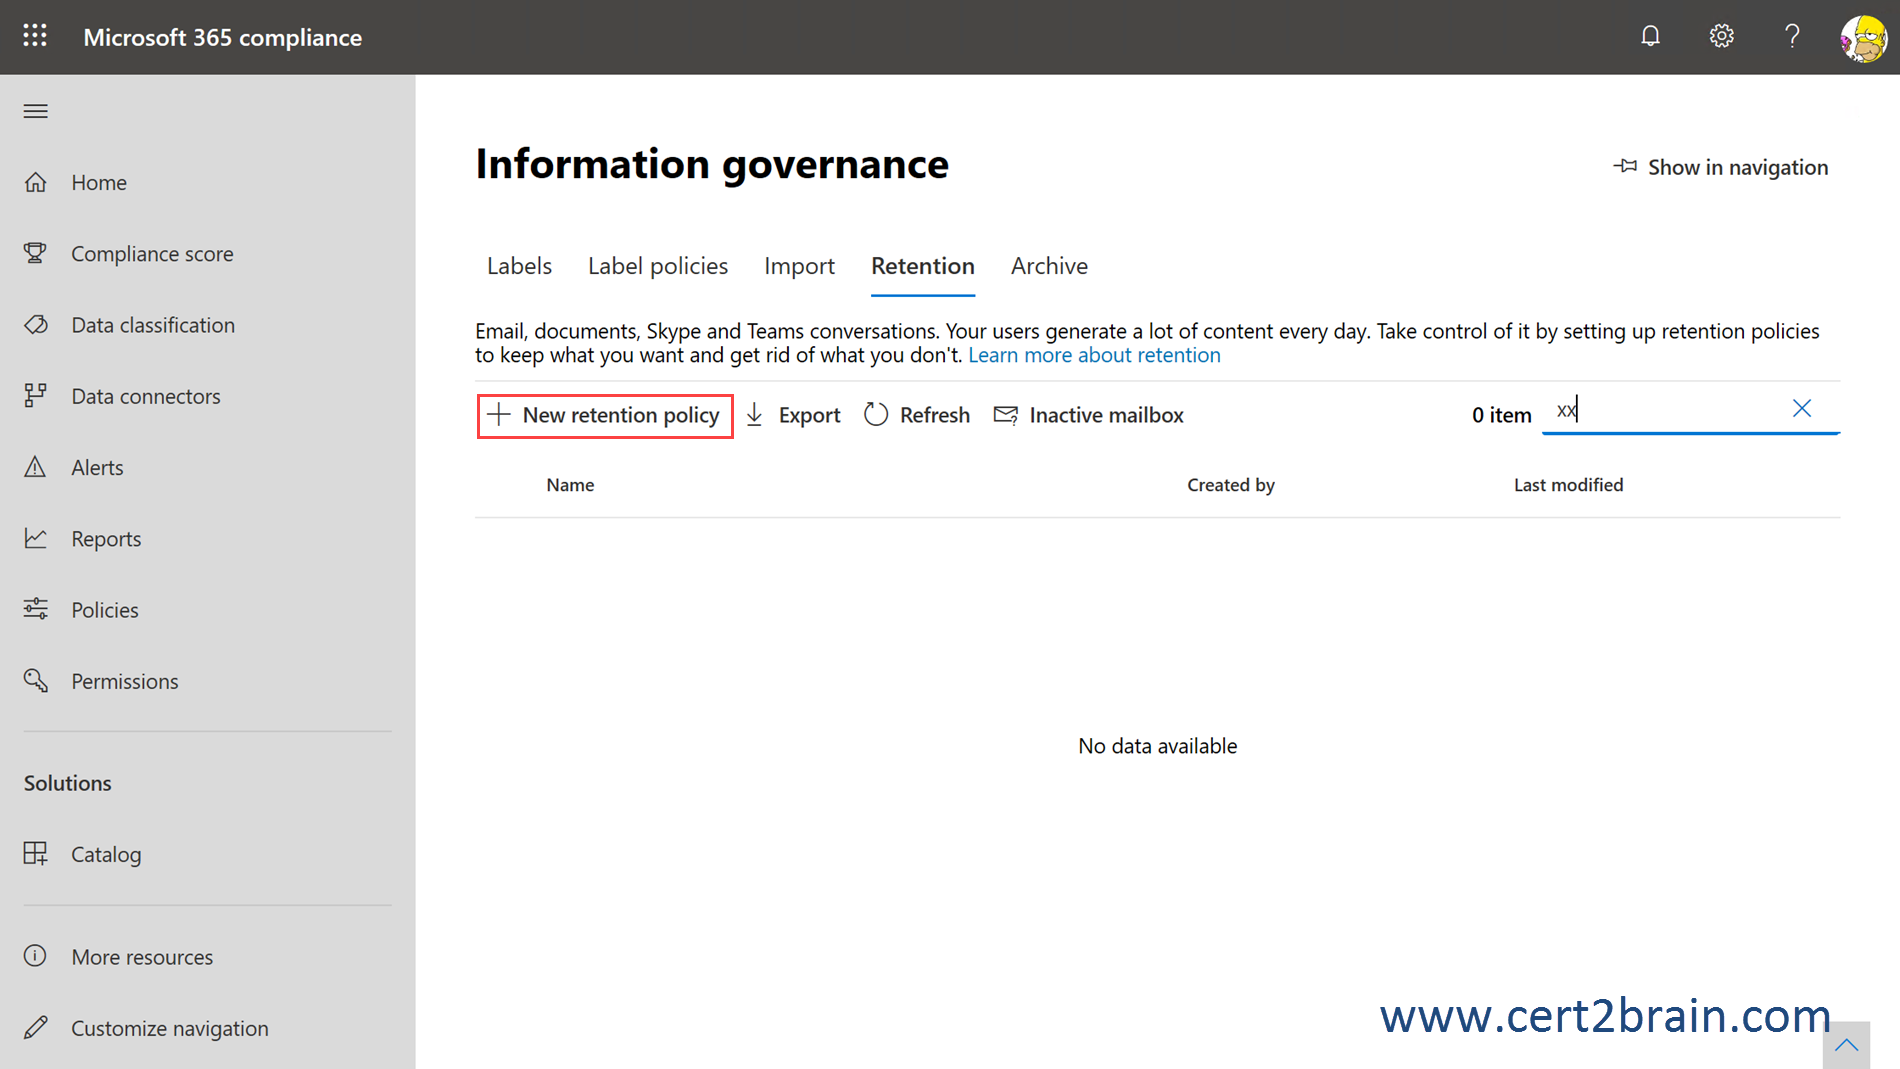1900x1069 pixels.
Task: Click the Policies sliders icon
Action: coord(36,608)
